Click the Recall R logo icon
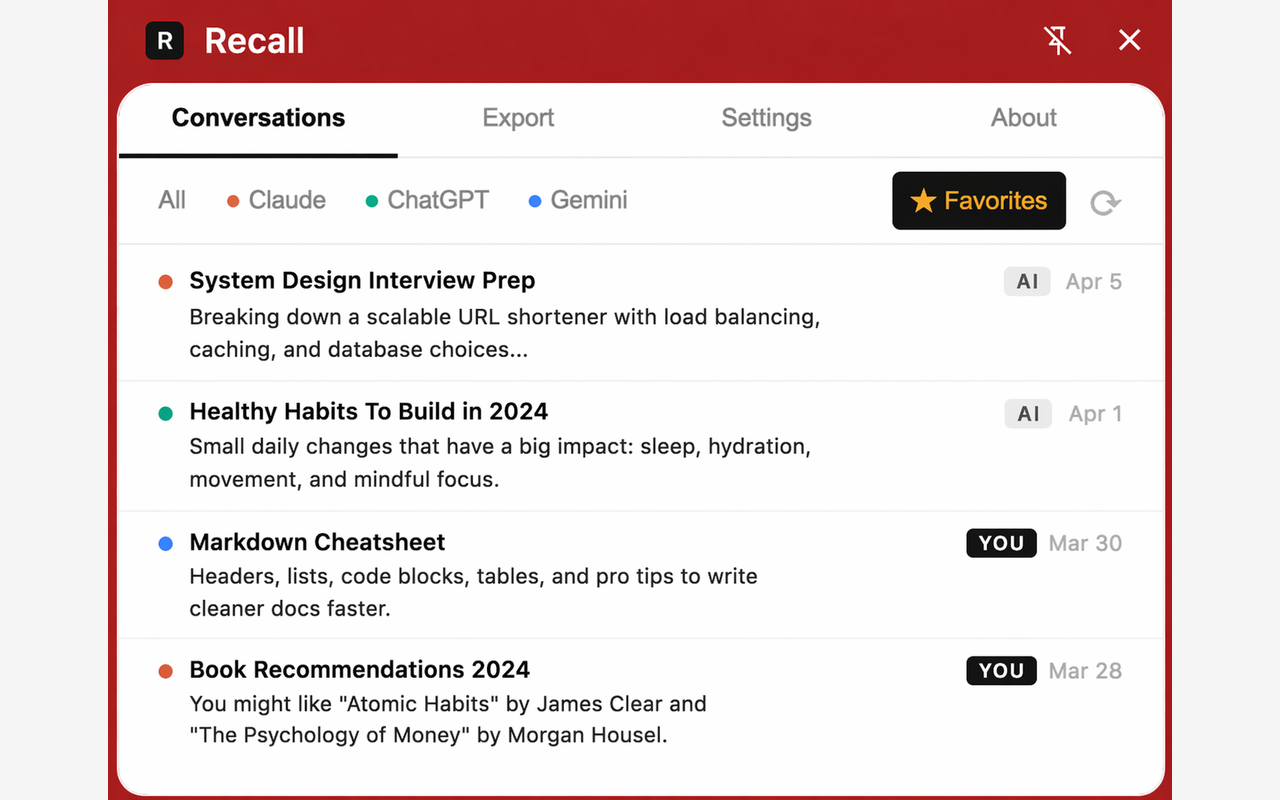The height and width of the screenshot is (800, 1280). pos(165,41)
